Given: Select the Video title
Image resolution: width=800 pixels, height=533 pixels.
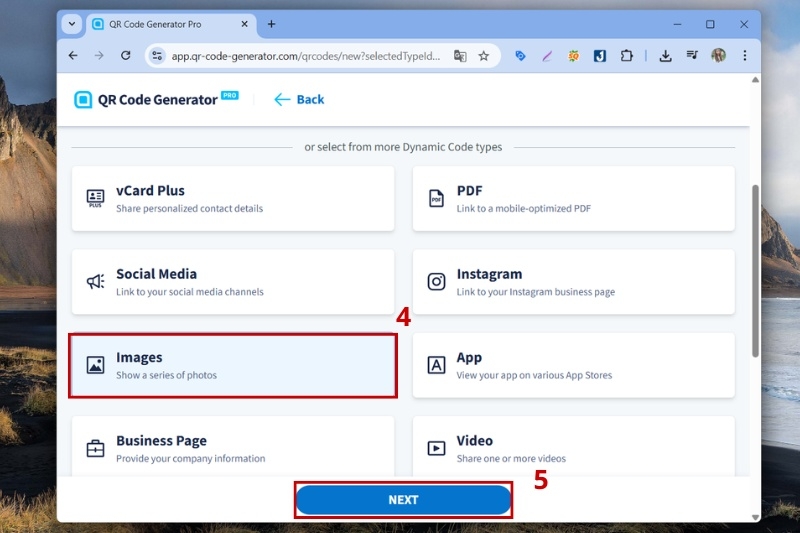Looking at the screenshot, I should pyautogui.click(x=474, y=441).
